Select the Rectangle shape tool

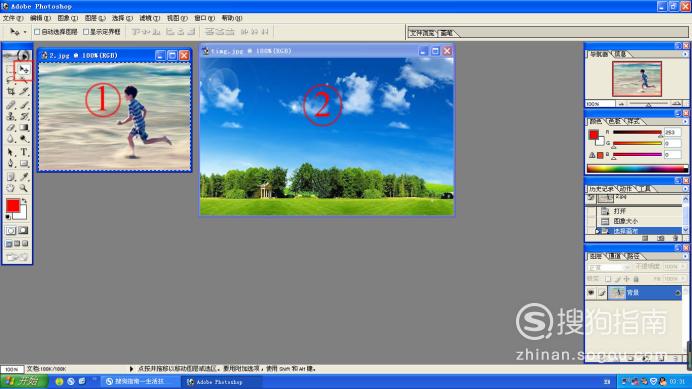coord(23,164)
